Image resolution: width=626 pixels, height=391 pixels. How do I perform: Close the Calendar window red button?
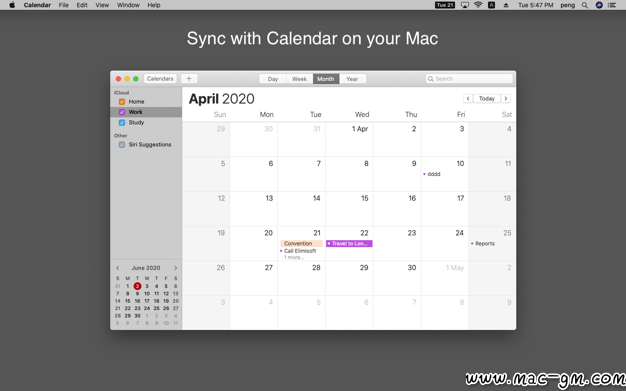[118, 79]
